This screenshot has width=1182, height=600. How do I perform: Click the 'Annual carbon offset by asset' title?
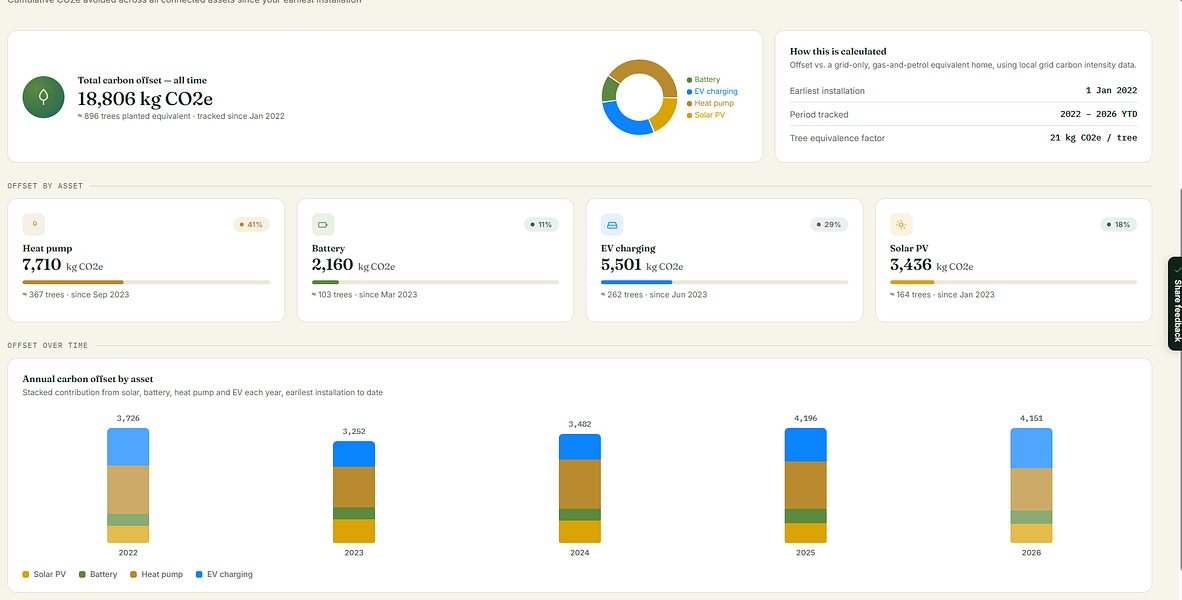pos(88,379)
